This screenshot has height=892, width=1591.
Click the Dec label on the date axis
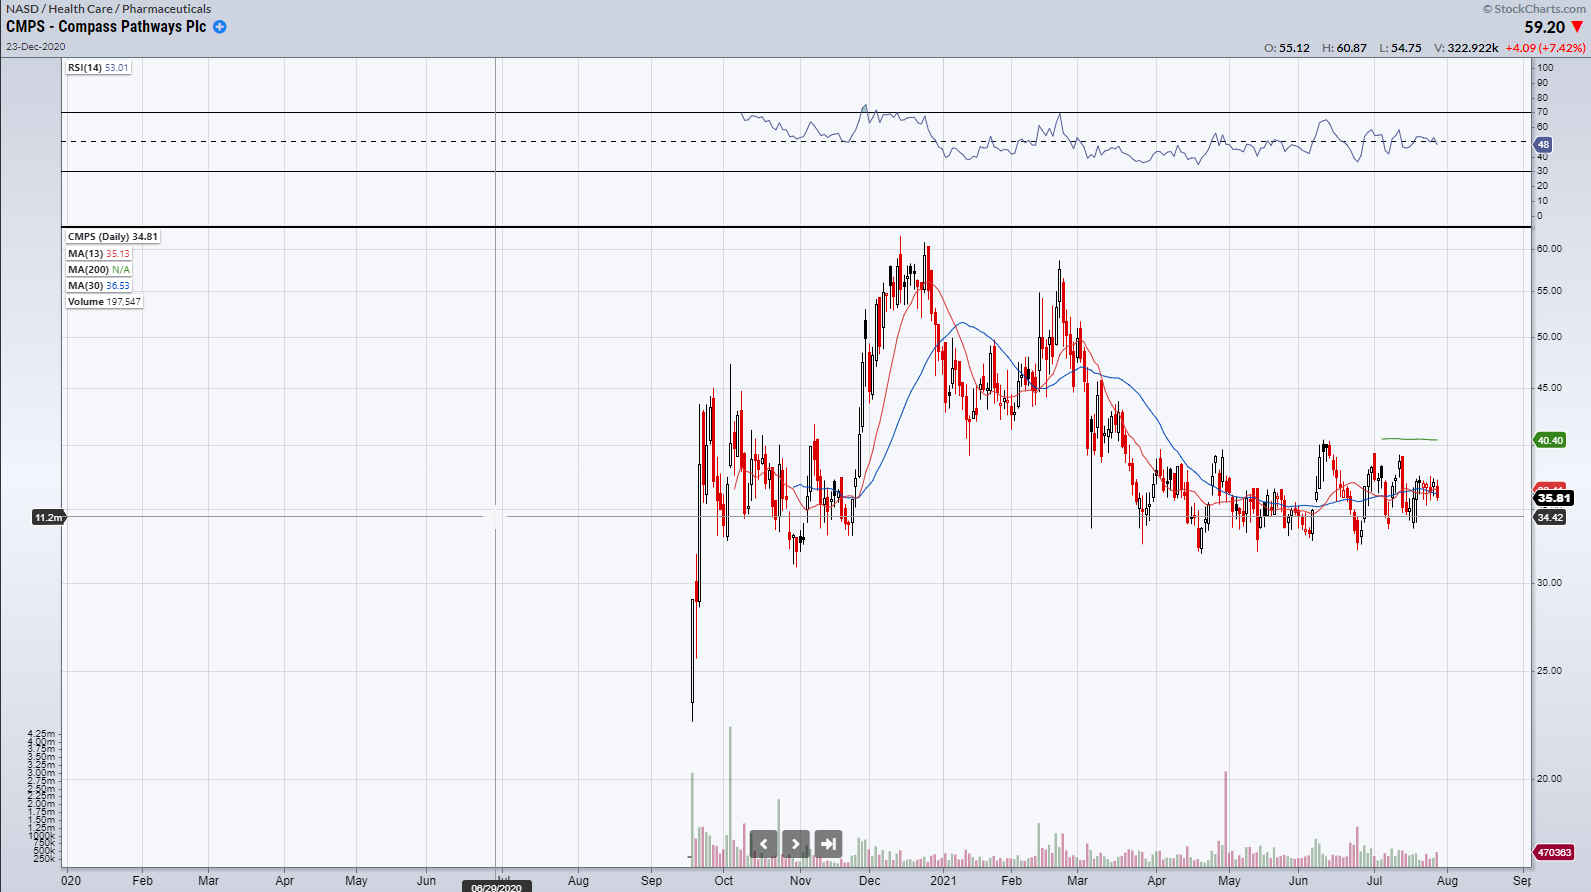(x=870, y=881)
